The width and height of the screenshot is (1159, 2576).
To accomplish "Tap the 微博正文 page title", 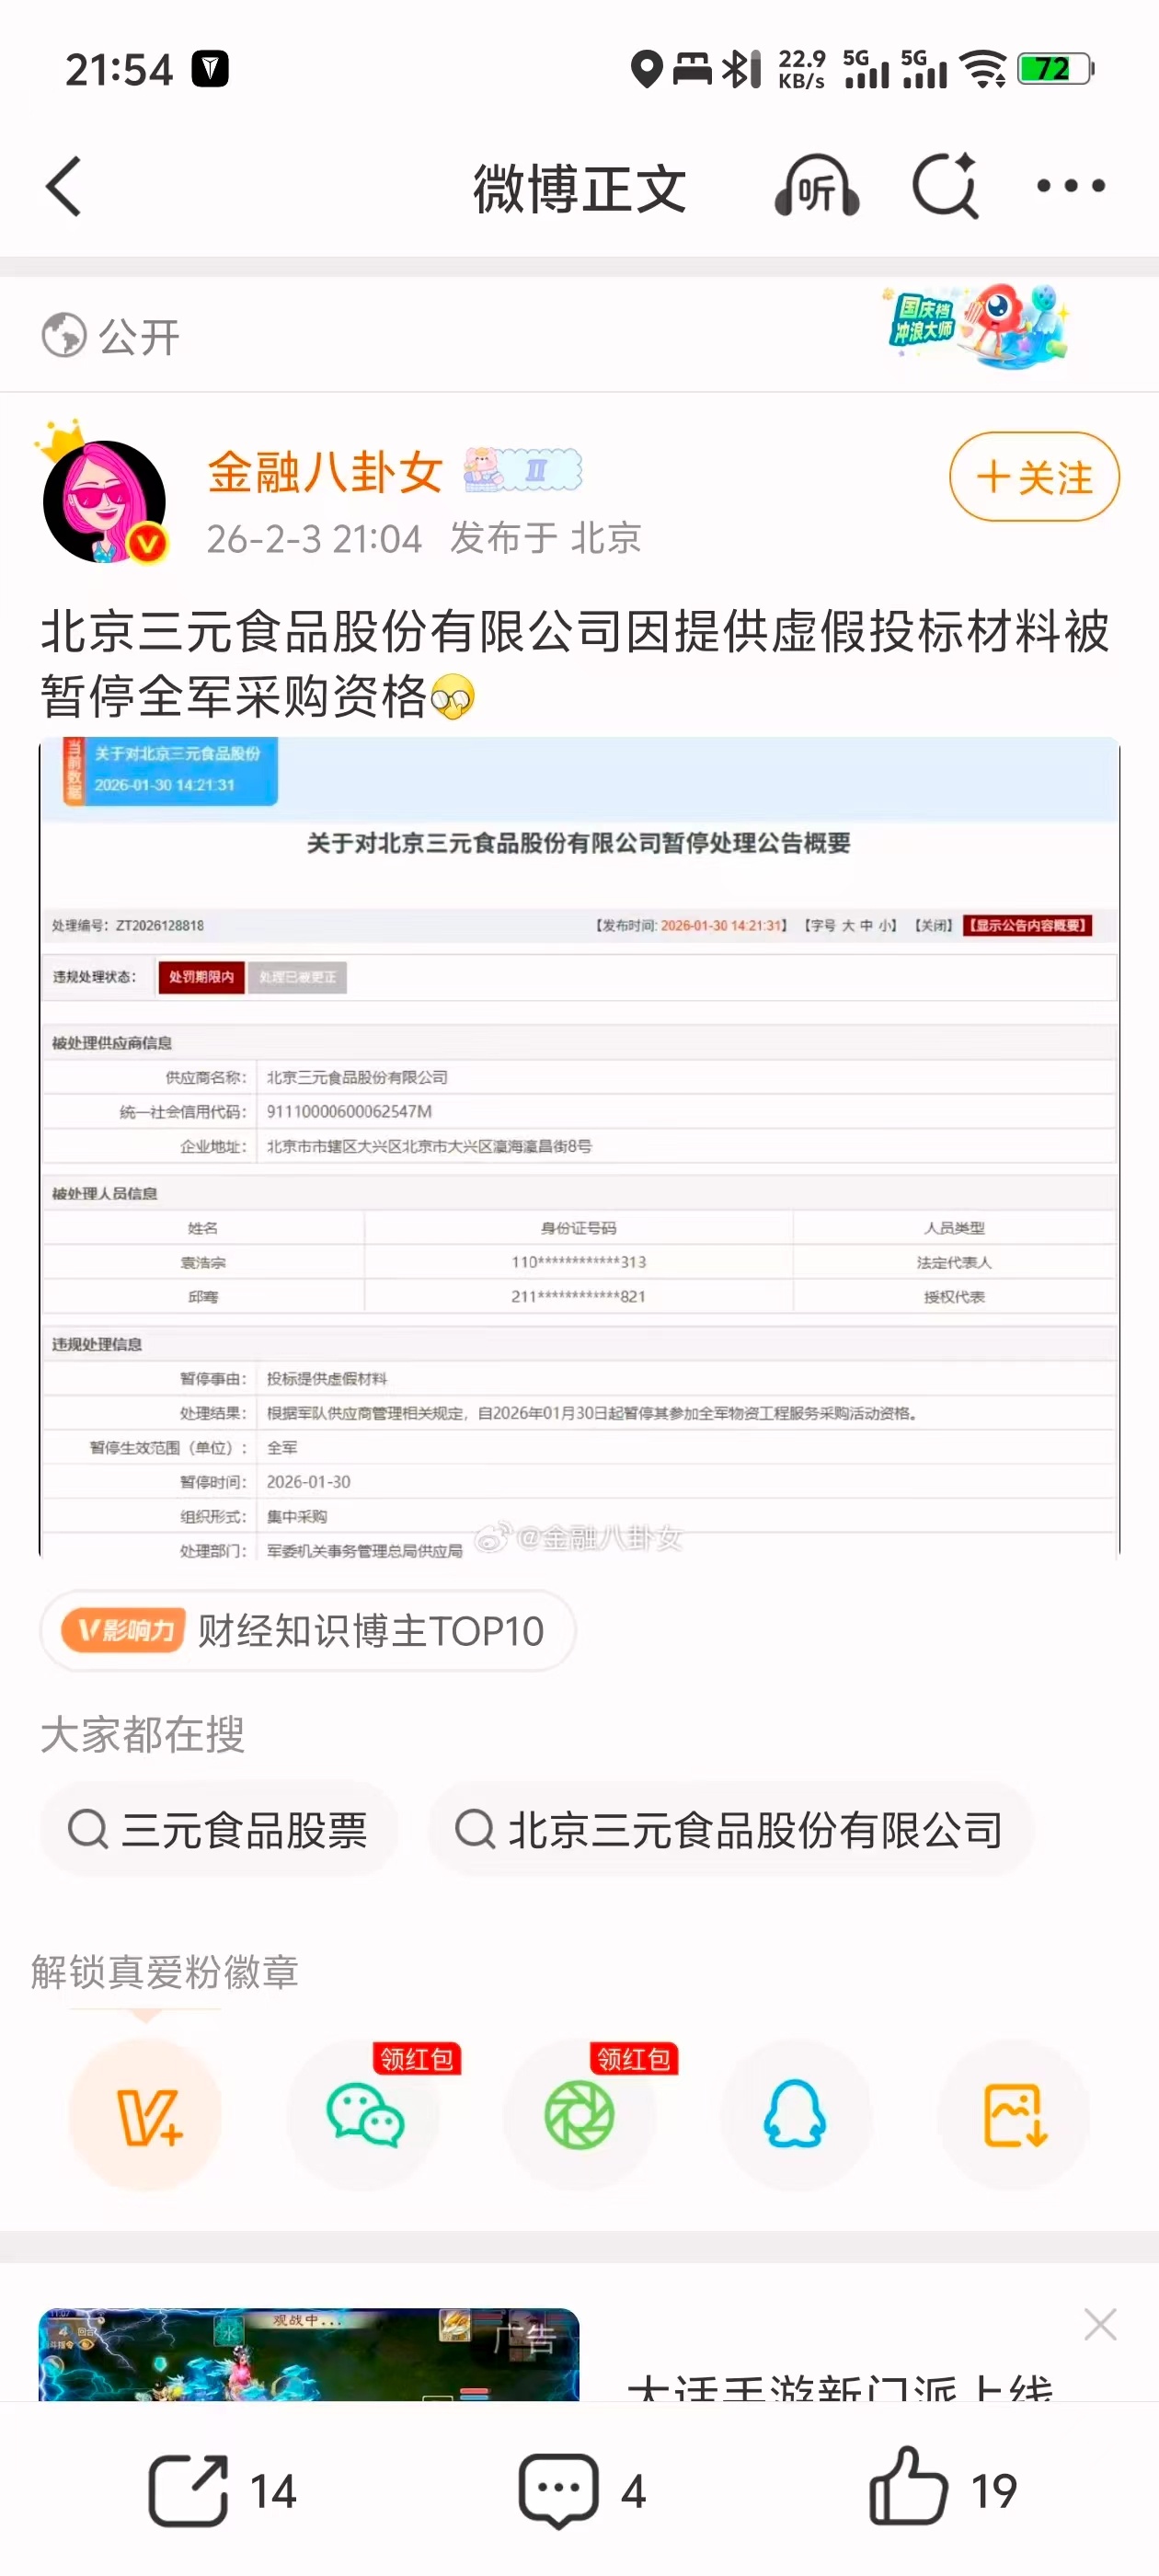I will tap(579, 188).
